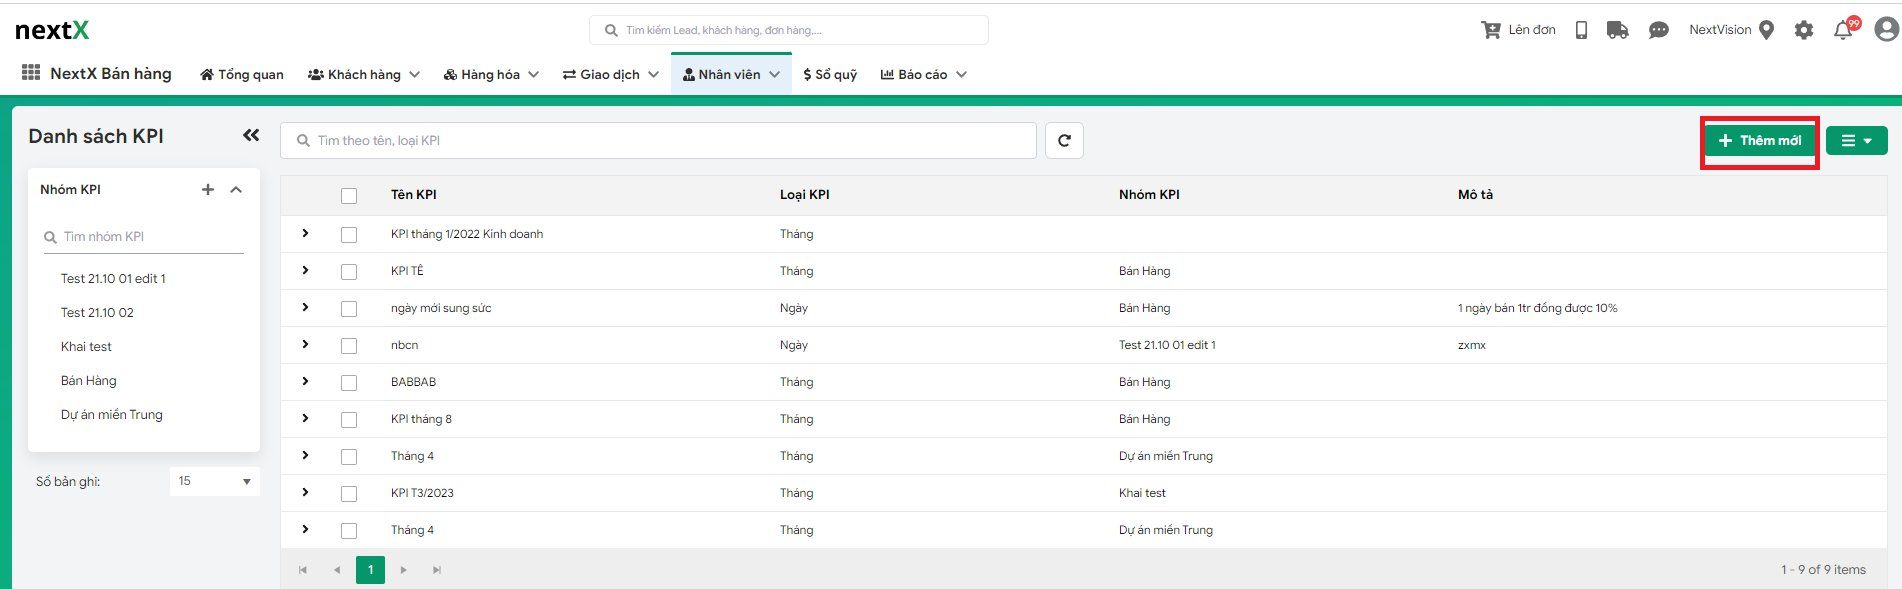Viewport: 1902px width, 589px height.
Task: Collapse the Danh sách KPI sidebar panel
Action: (251, 136)
